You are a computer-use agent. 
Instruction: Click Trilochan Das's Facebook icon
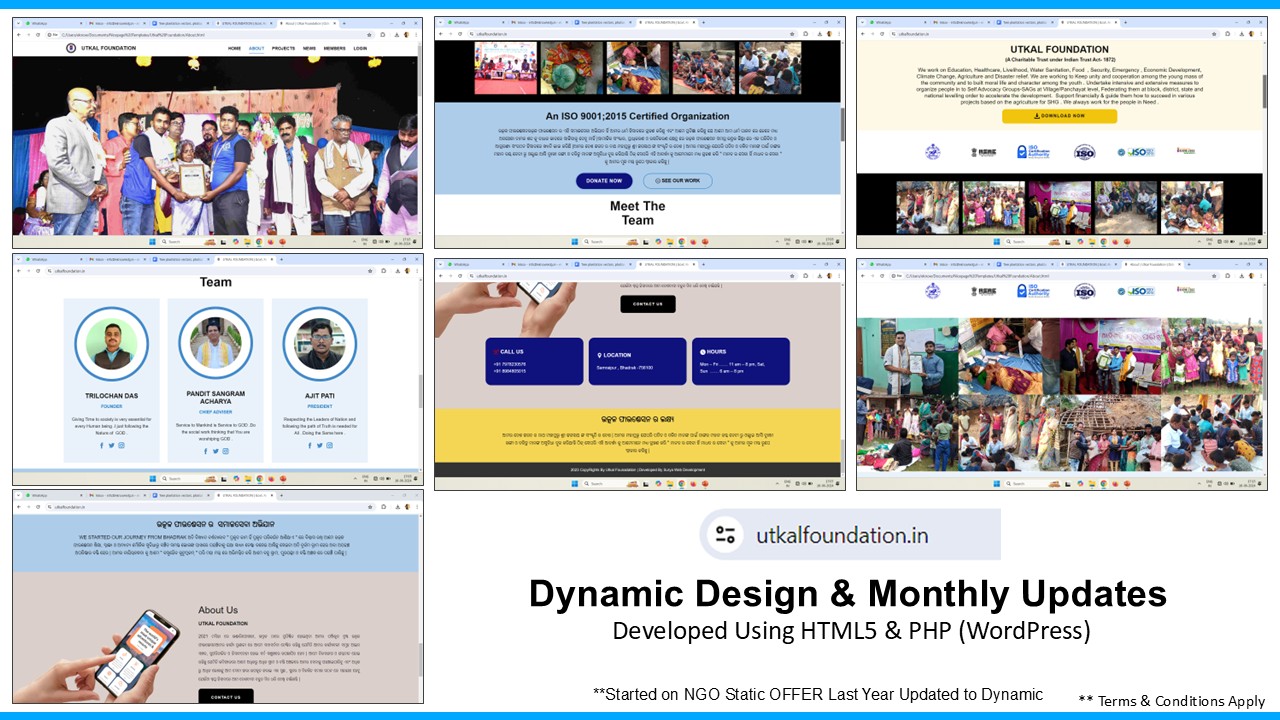click(x=101, y=445)
